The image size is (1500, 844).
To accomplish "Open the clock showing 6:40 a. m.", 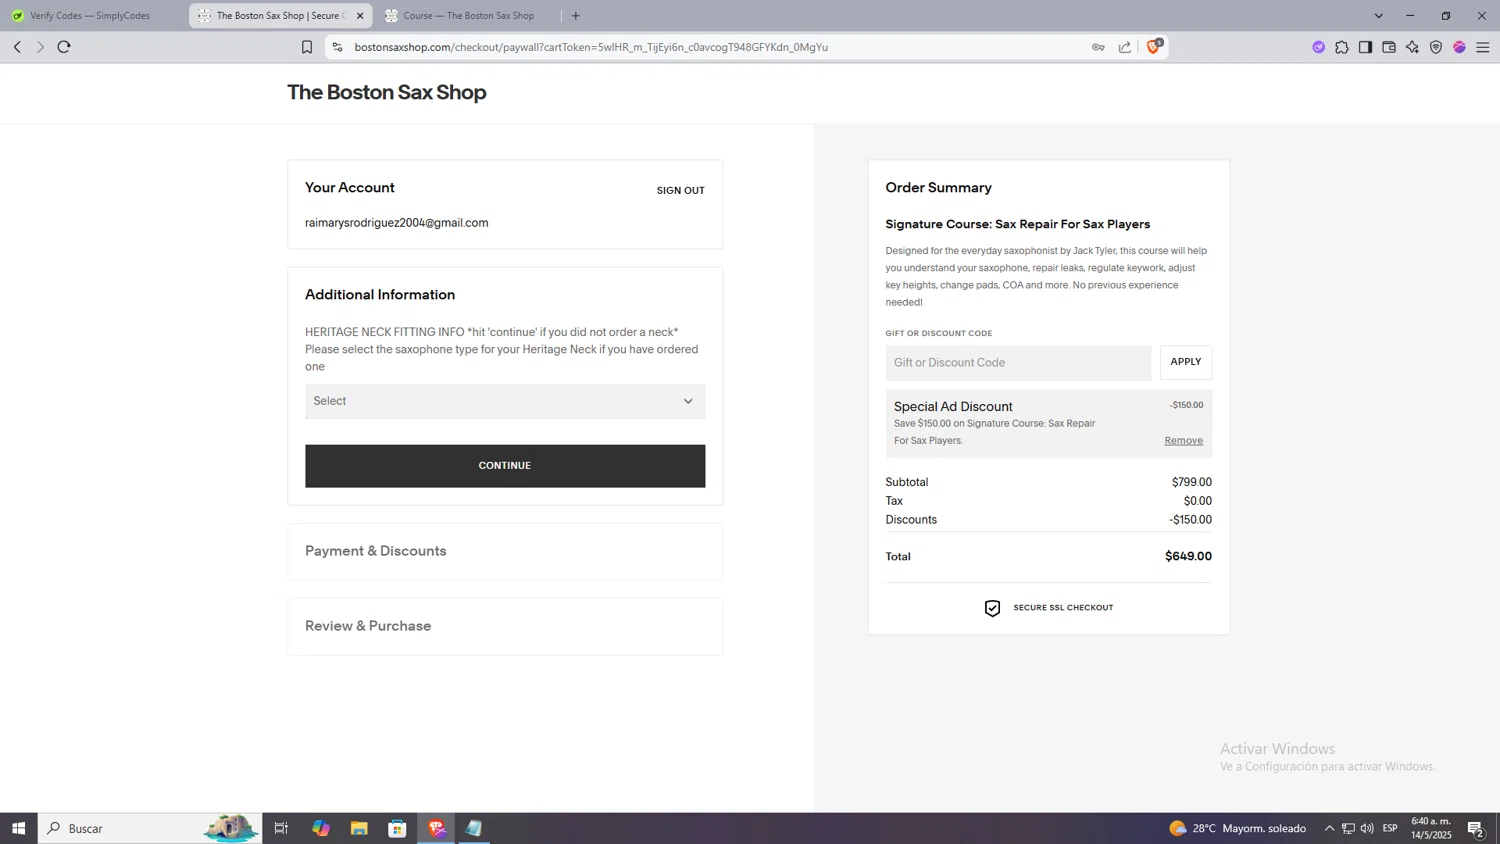I will tap(1431, 828).
